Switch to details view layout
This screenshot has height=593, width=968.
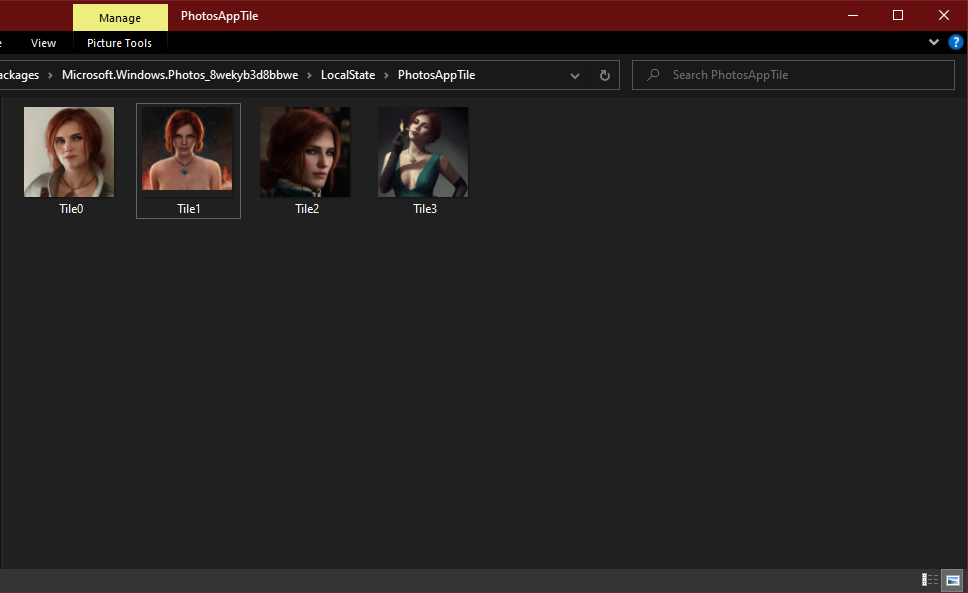tap(930, 579)
